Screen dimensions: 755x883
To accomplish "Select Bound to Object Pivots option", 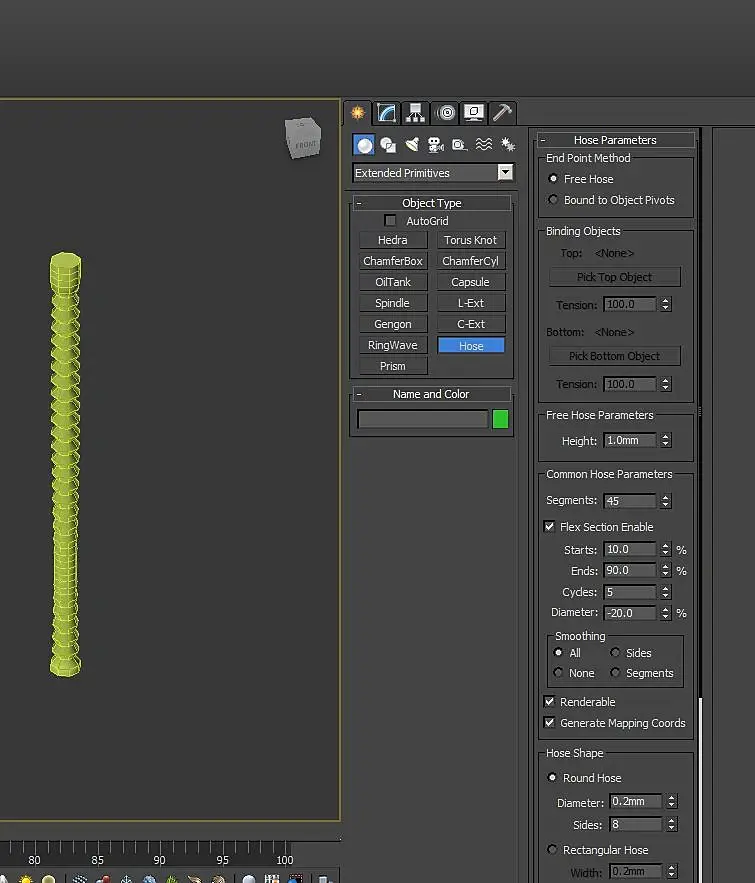I will 554,200.
